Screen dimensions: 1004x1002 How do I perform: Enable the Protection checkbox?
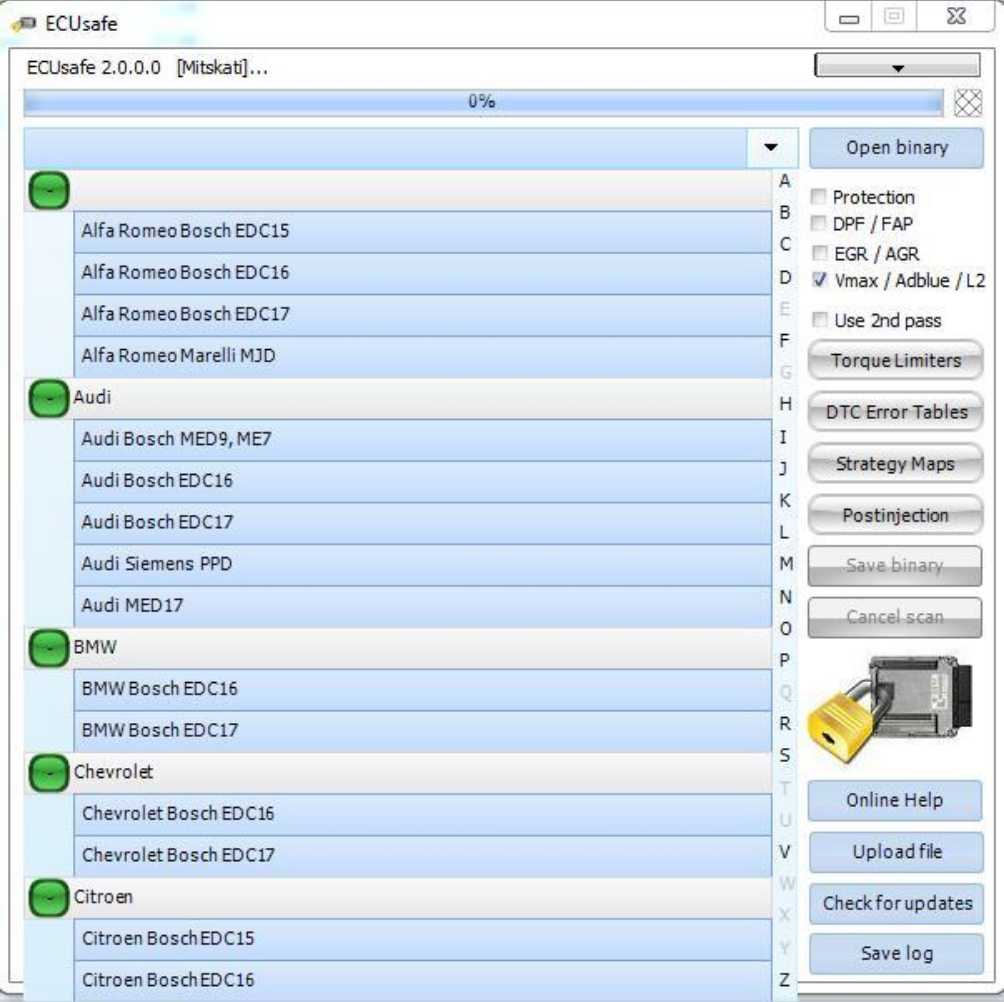click(x=817, y=196)
